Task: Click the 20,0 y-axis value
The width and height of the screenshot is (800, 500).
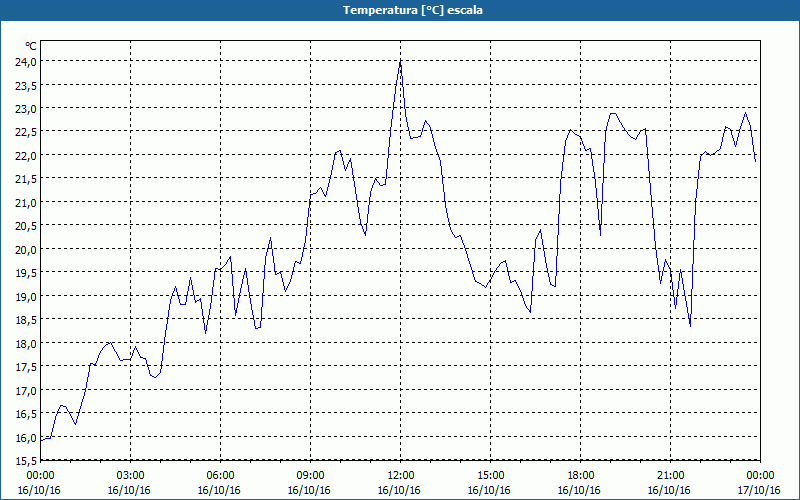Action: [26, 250]
